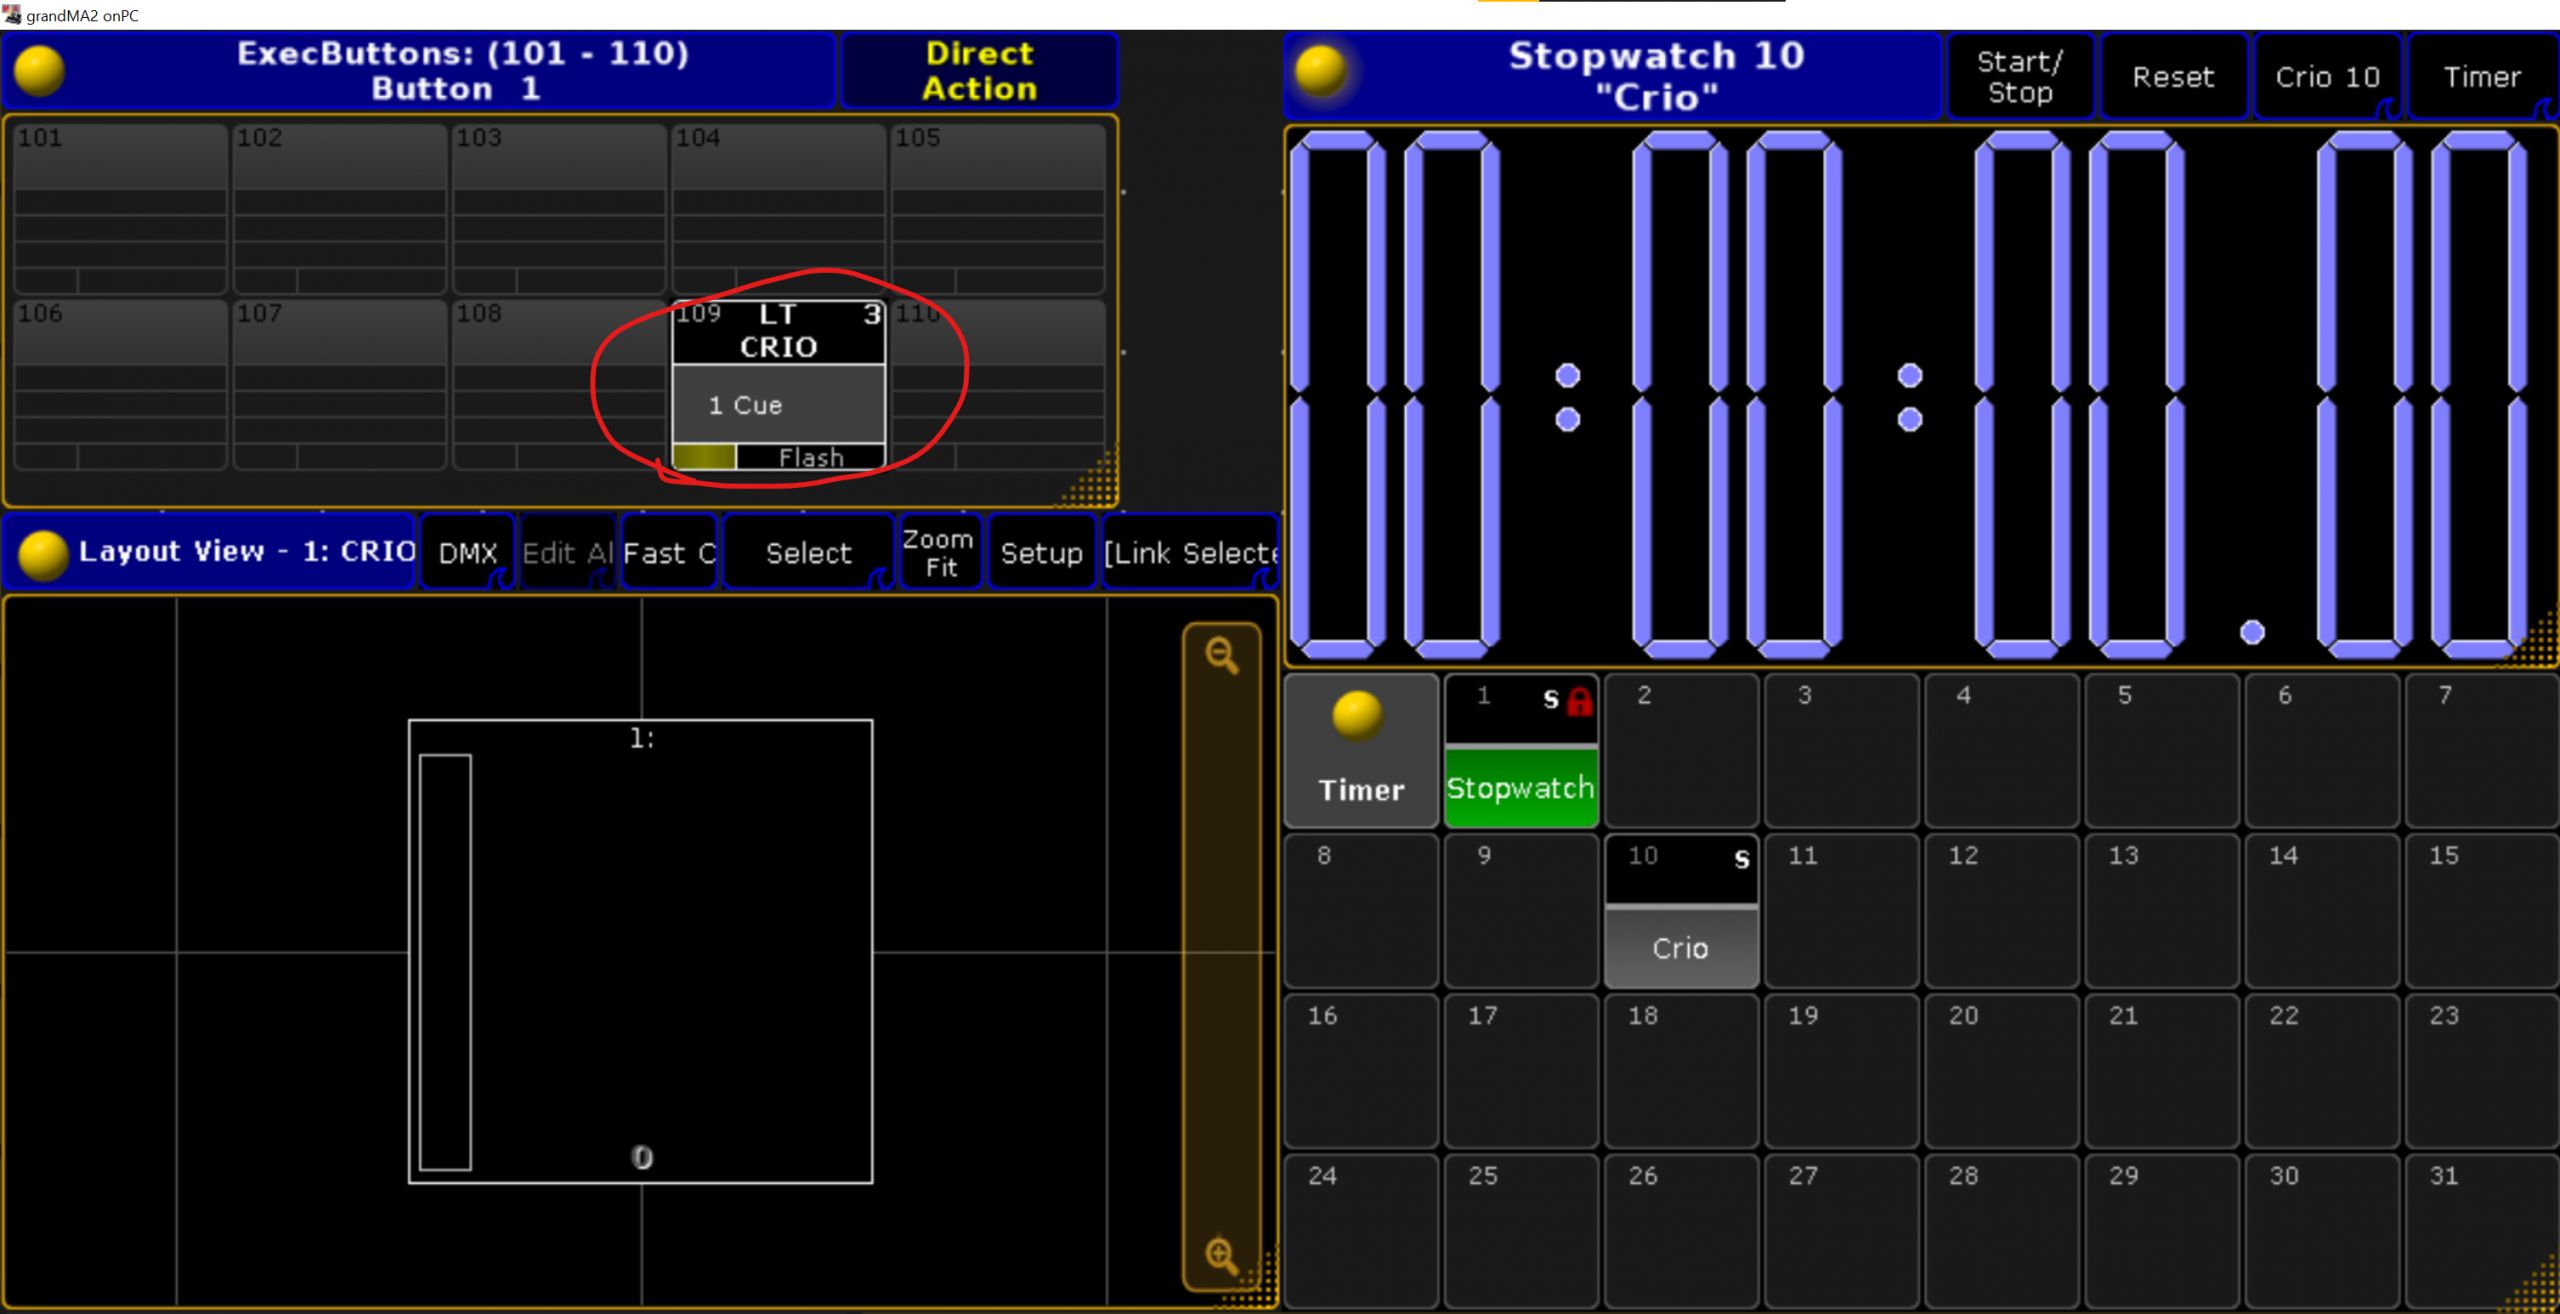Select empty timer pool slot 31
The height and width of the screenshot is (1314, 2560).
click(x=2482, y=1231)
